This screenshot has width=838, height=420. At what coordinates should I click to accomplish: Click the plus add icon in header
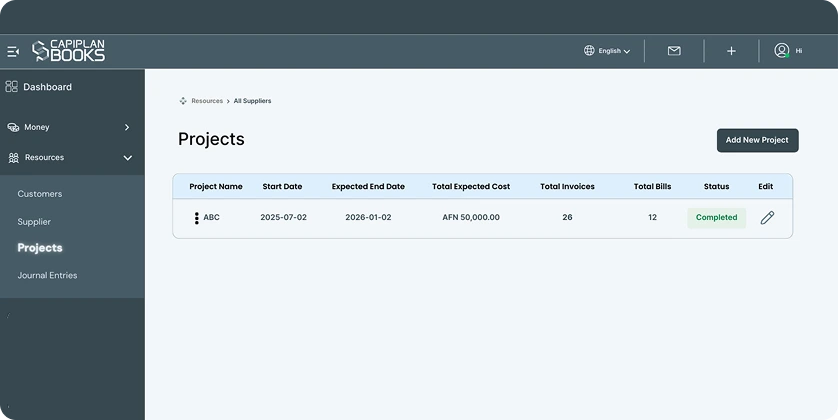tap(731, 51)
